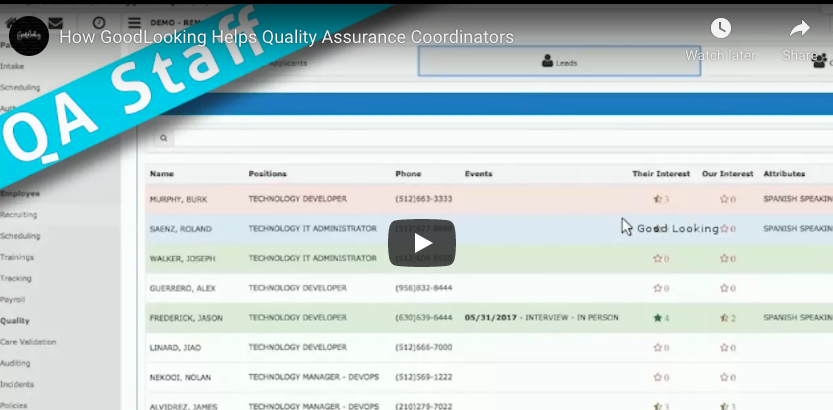Open Care Validation in the sidebar
This screenshot has height=410, width=833.
click(x=28, y=342)
